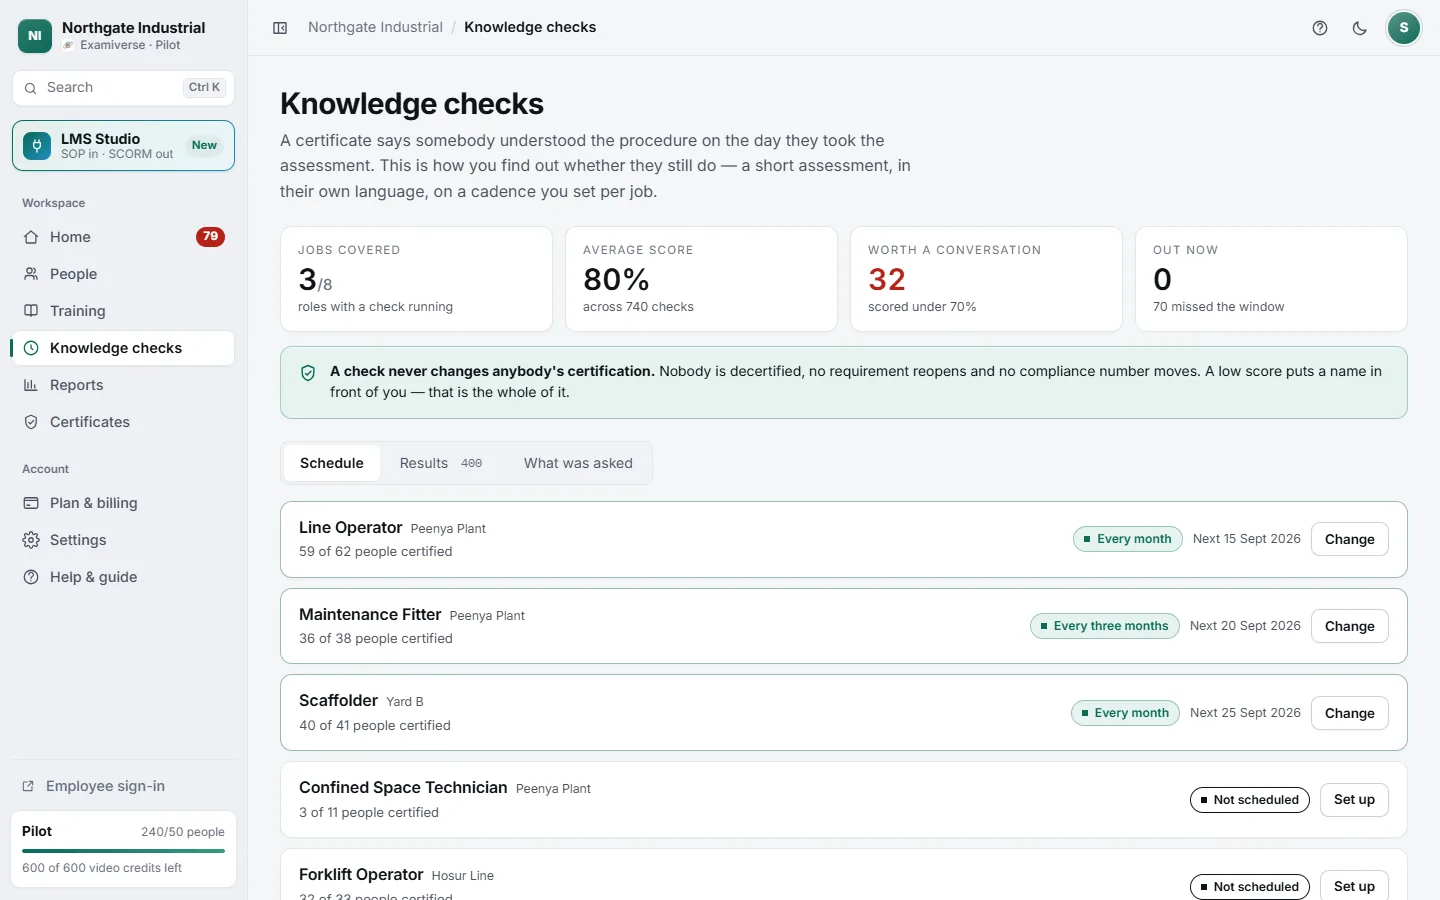Click the Home house icon

(x=31, y=237)
